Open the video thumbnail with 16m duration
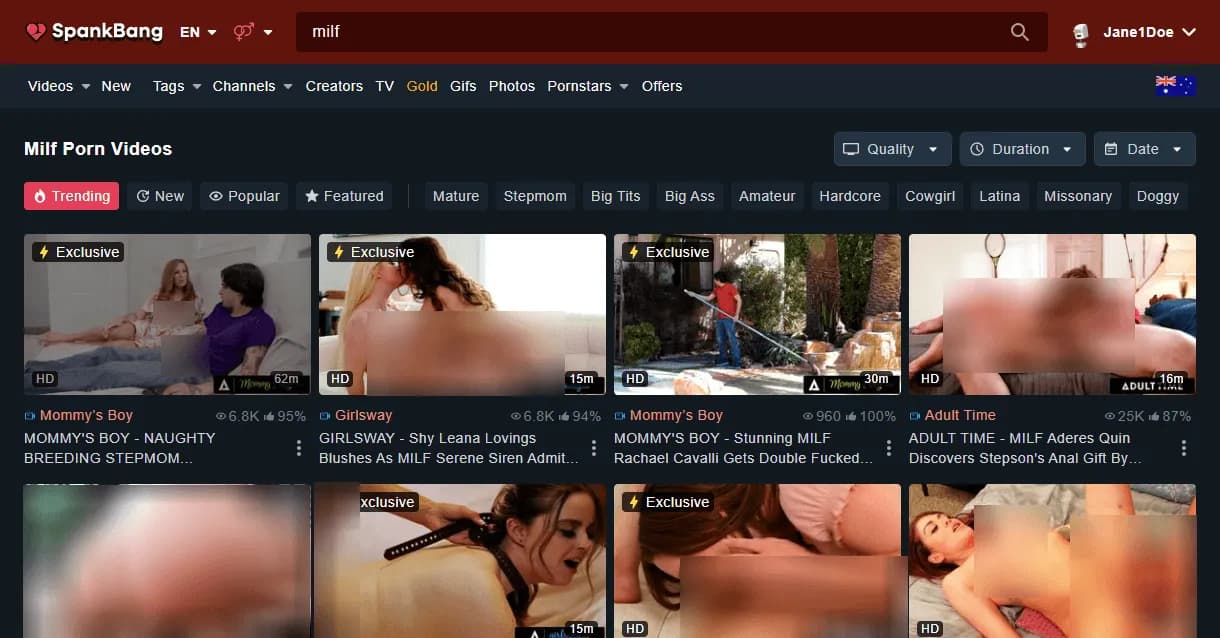This screenshot has width=1220, height=638. [1052, 314]
